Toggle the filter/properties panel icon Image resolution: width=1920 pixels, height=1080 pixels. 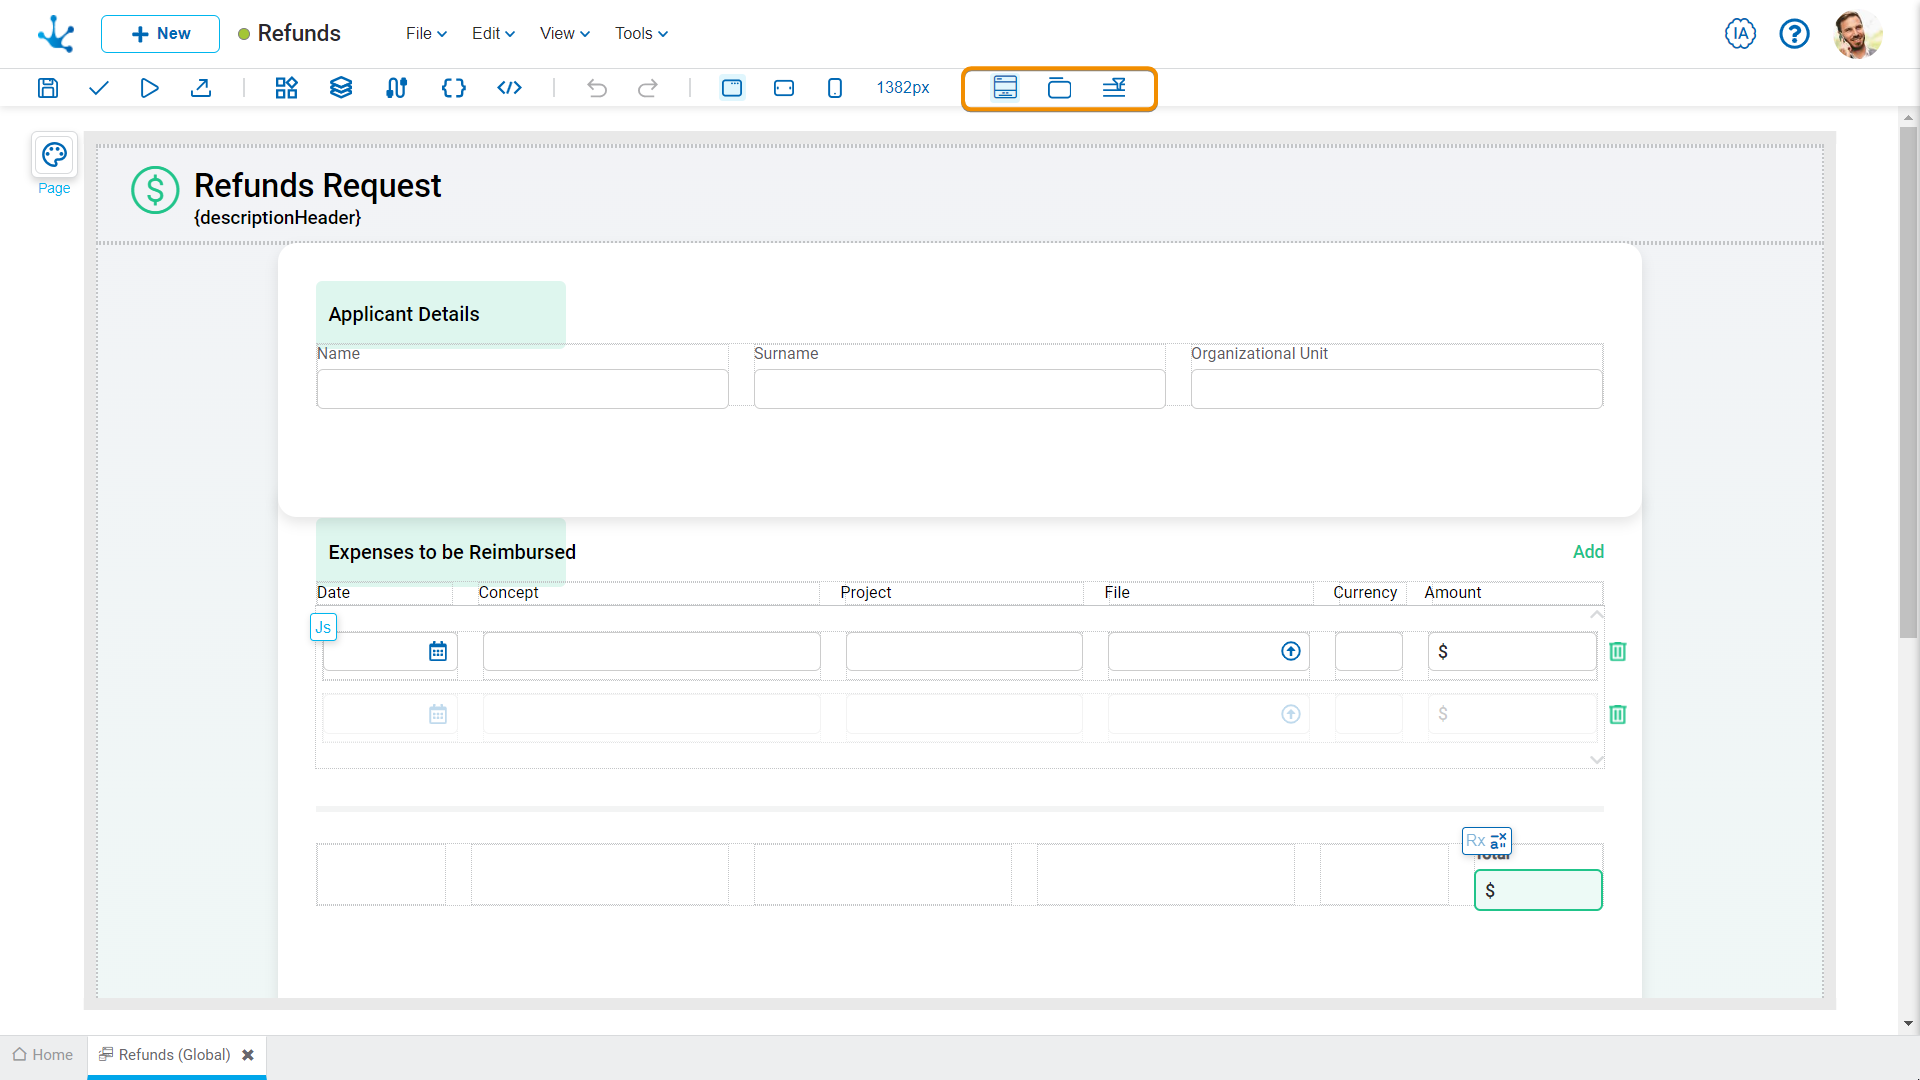tap(1113, 88)
